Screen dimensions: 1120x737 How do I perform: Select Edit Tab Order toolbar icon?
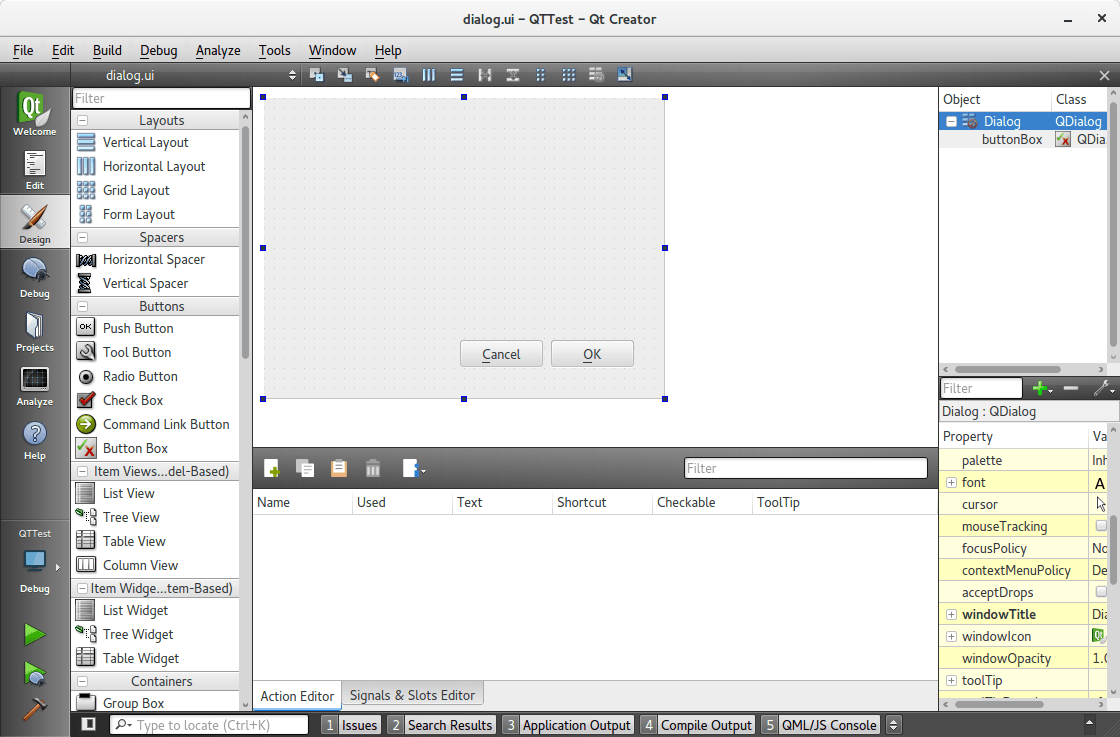point(401,75)
